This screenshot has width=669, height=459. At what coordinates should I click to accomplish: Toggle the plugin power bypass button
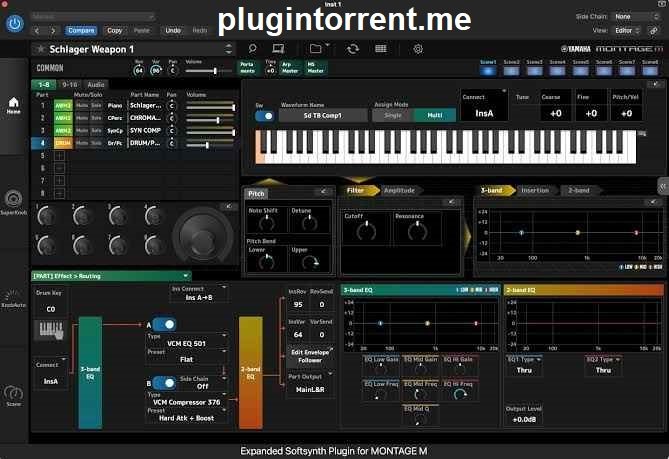click(x=14, y=24)
